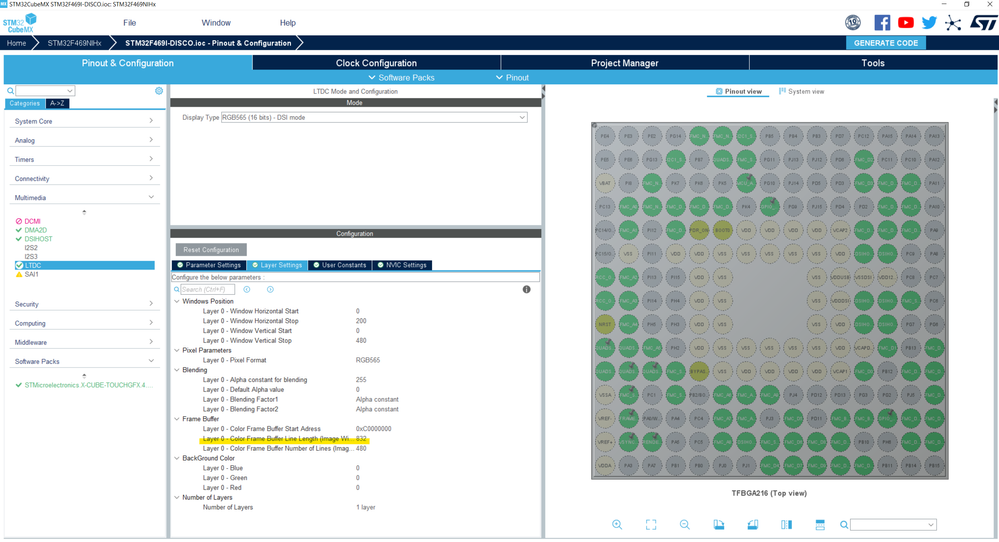Switch to the Clock Configuration tab
Image resolution: width=999 pixels, height=542 pixels.
click(377, 63)
